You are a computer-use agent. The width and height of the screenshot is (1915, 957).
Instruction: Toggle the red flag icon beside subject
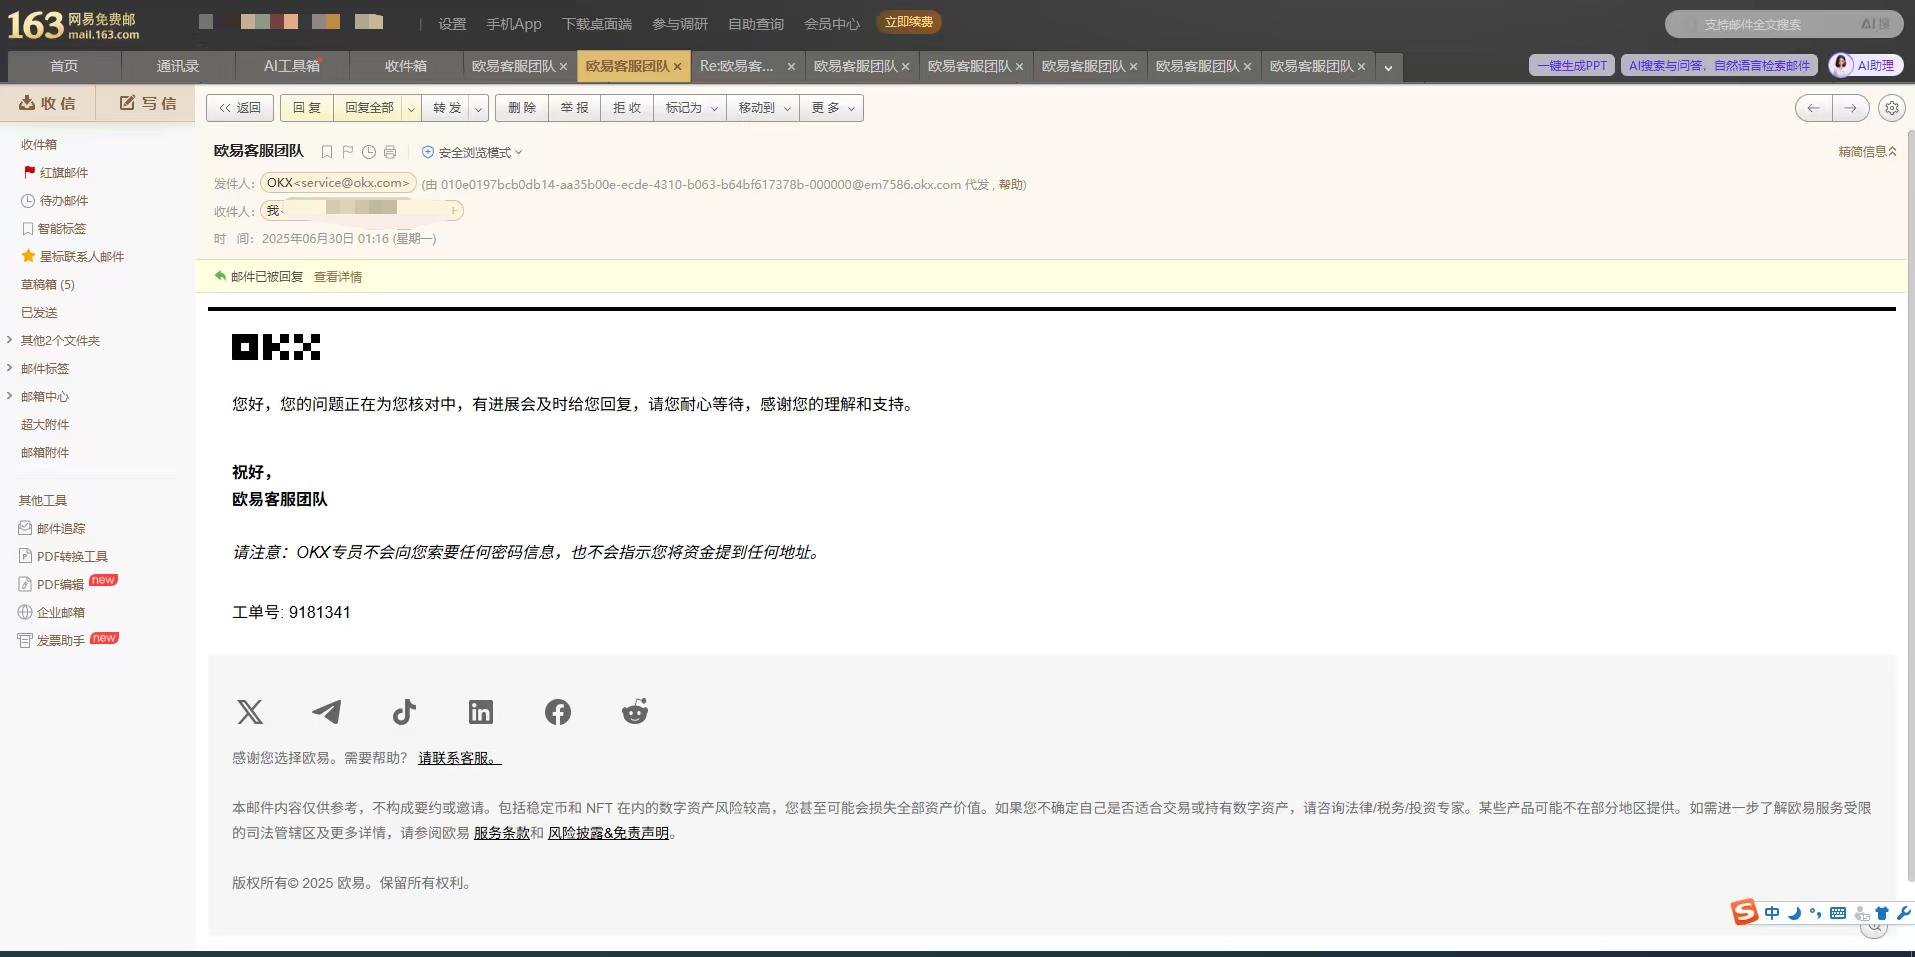point(348,152)
